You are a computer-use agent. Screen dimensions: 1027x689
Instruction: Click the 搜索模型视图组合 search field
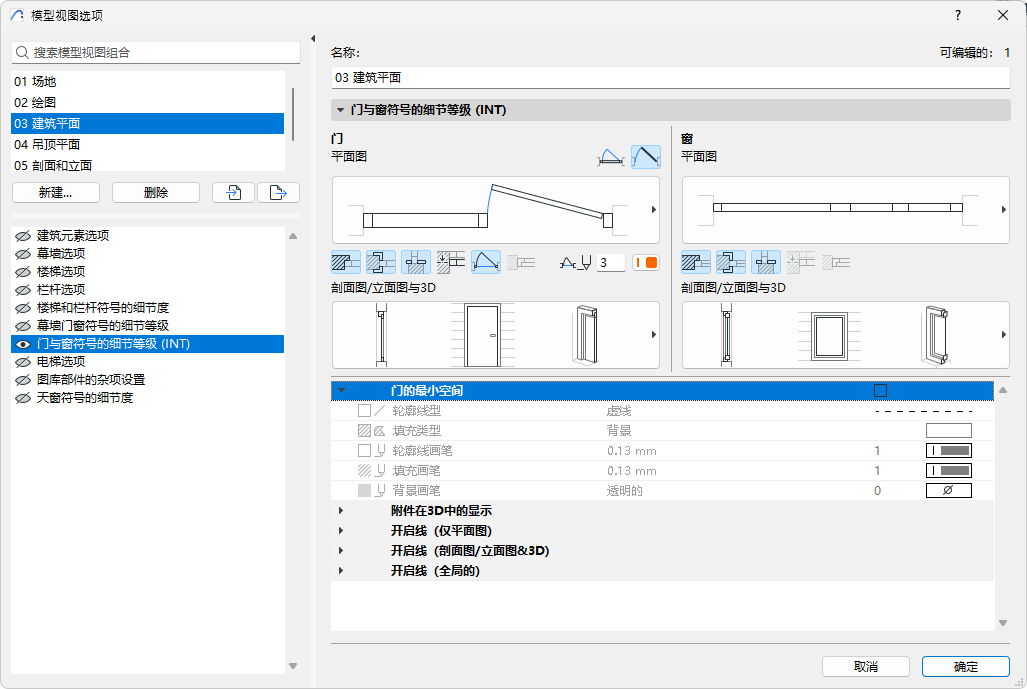tap(156, 52)
